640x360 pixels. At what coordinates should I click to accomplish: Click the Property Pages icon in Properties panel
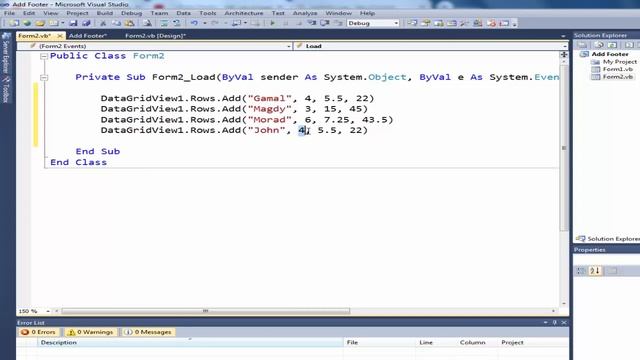[x=612, y=270]
